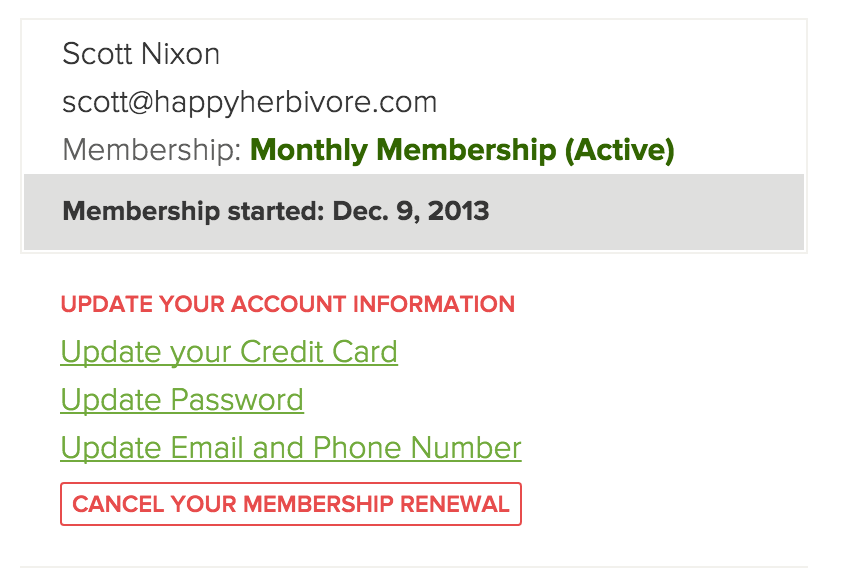The height and width of the screenshot is (574, 866).
Task: Click Phone Number in the update link
Action: coord(418,448)
